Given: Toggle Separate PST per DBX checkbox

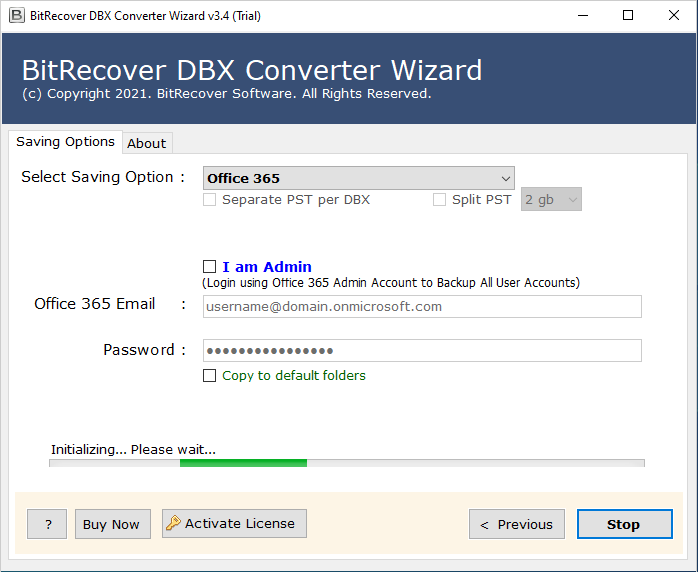Looking at the screenshot, I should (x=209, y=200).
